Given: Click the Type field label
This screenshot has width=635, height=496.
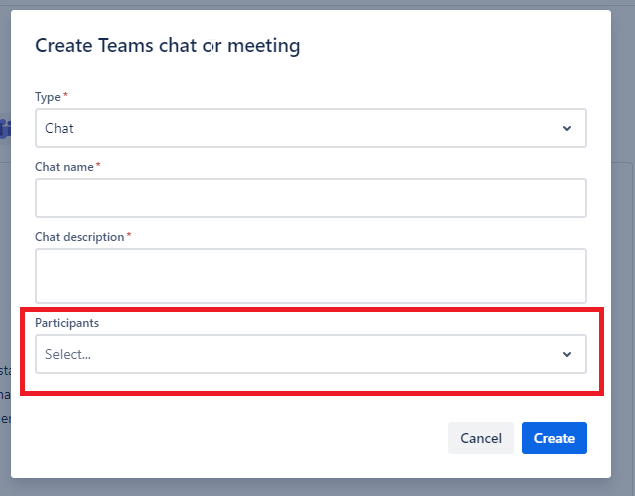Looking at the screenshot, I should point(48,97).
